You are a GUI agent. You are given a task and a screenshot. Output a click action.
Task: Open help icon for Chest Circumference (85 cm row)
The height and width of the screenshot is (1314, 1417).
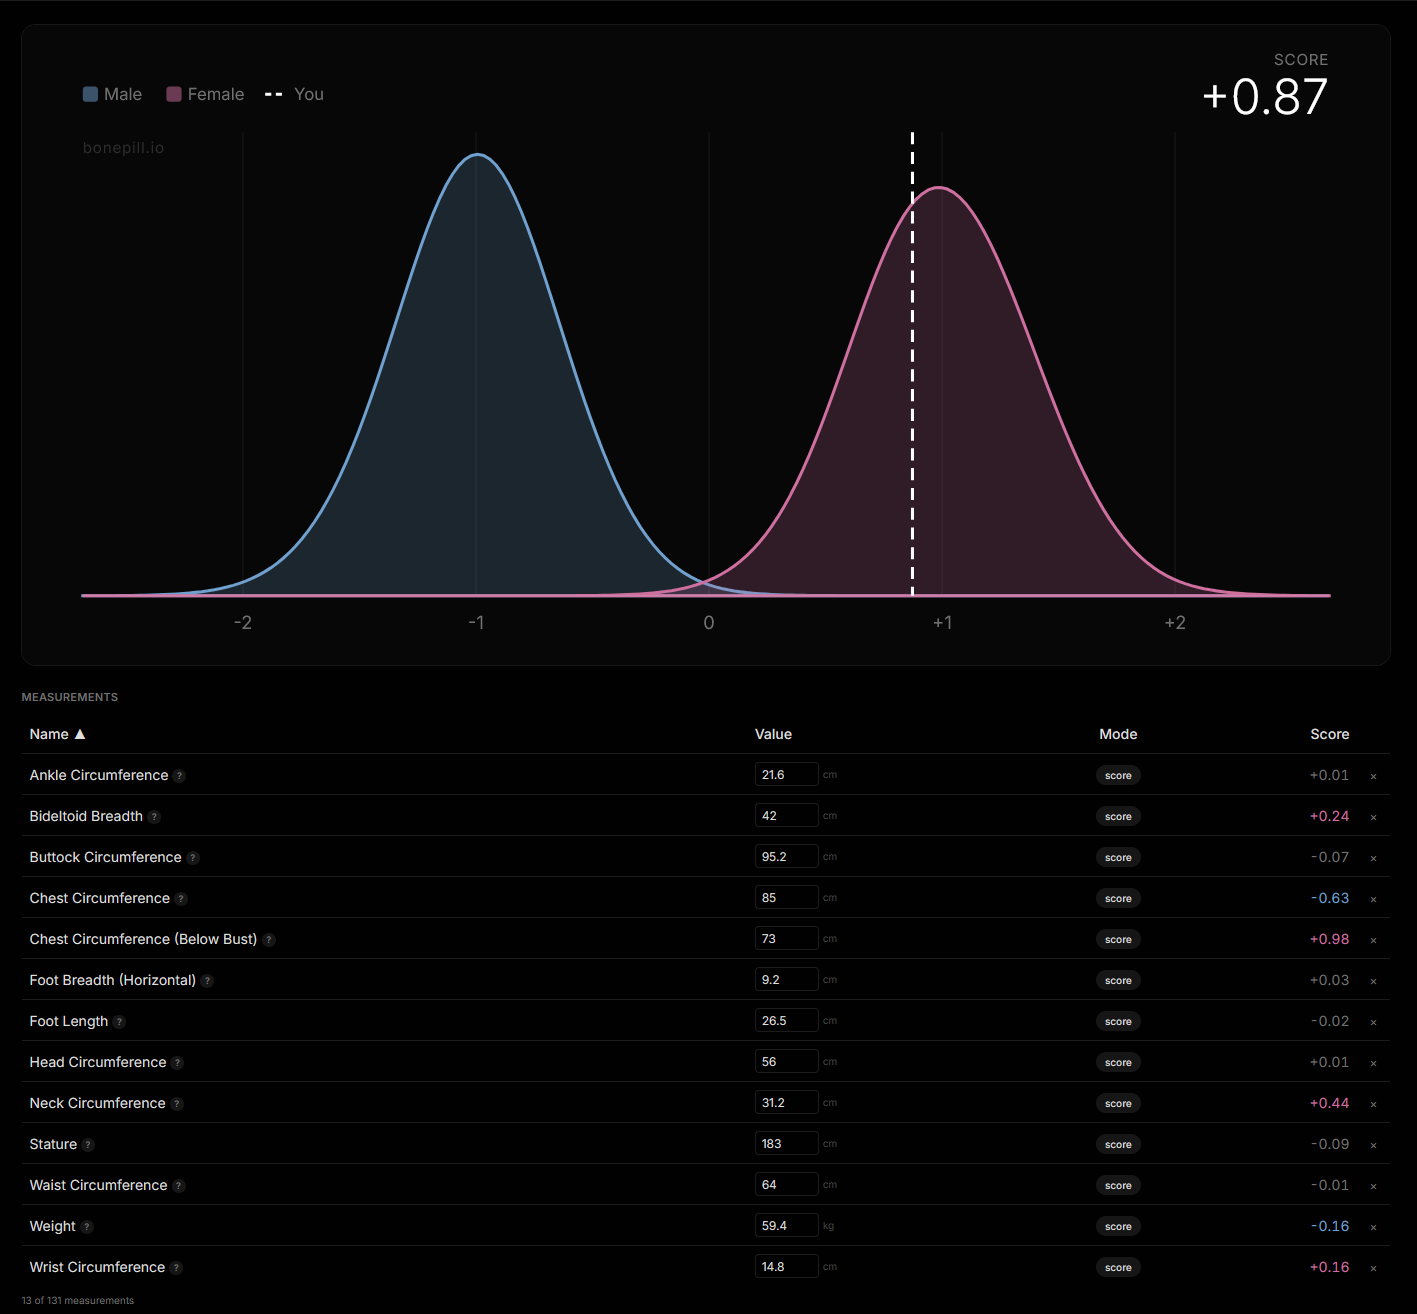click(181, 899)
